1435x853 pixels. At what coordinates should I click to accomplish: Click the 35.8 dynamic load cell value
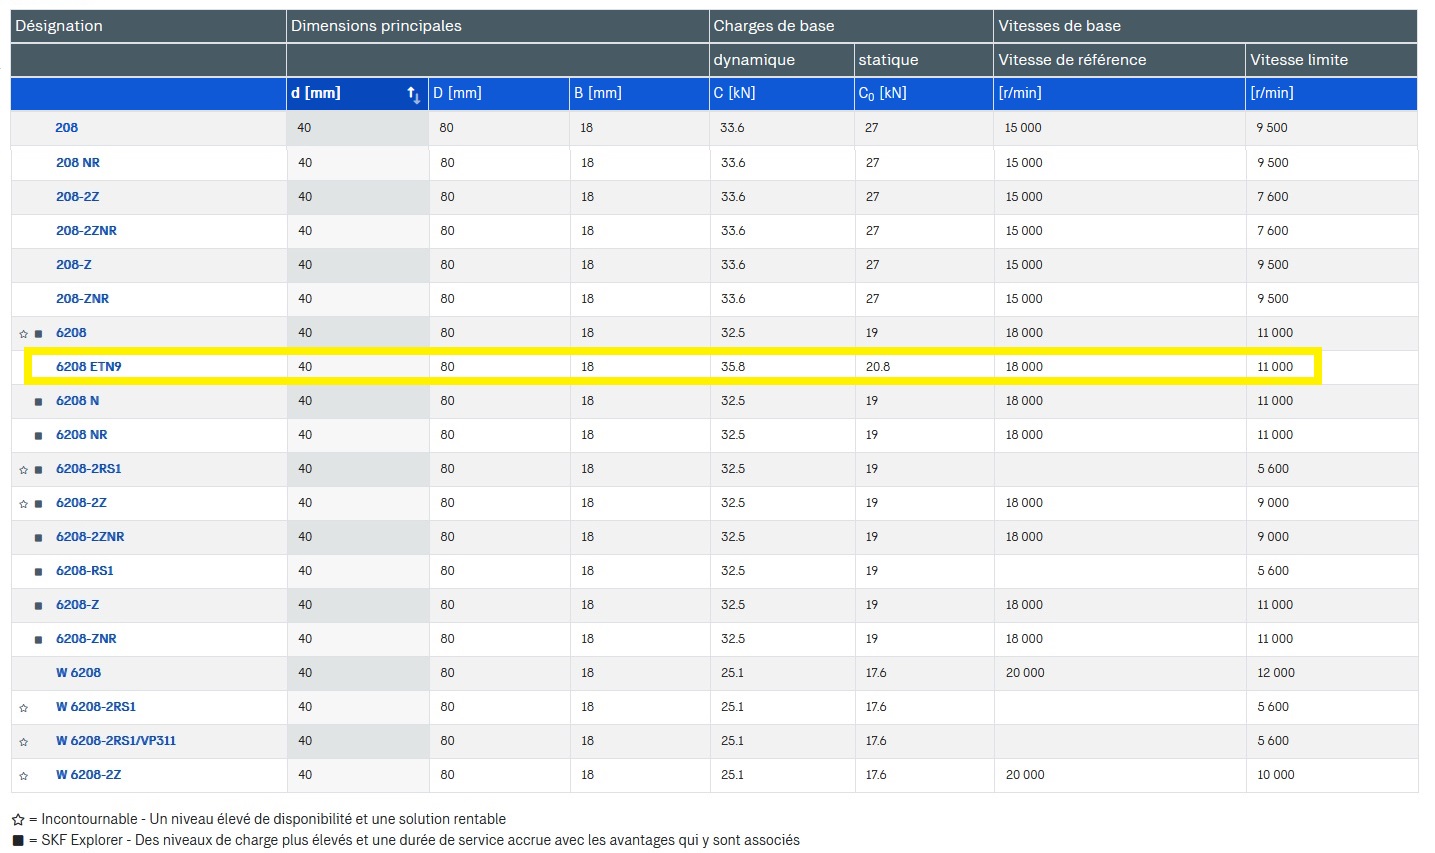[x=733, y=367]
